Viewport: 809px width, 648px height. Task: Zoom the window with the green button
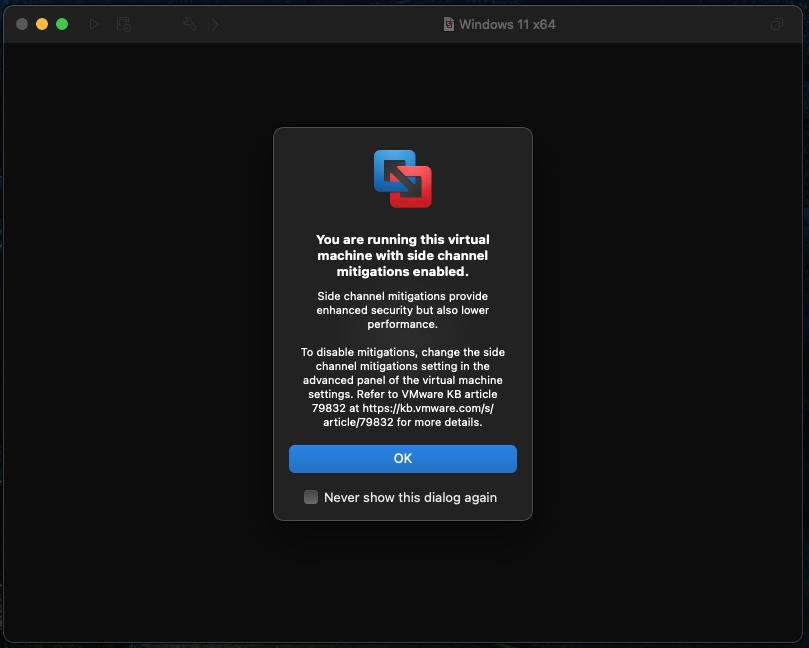[62, 24]
